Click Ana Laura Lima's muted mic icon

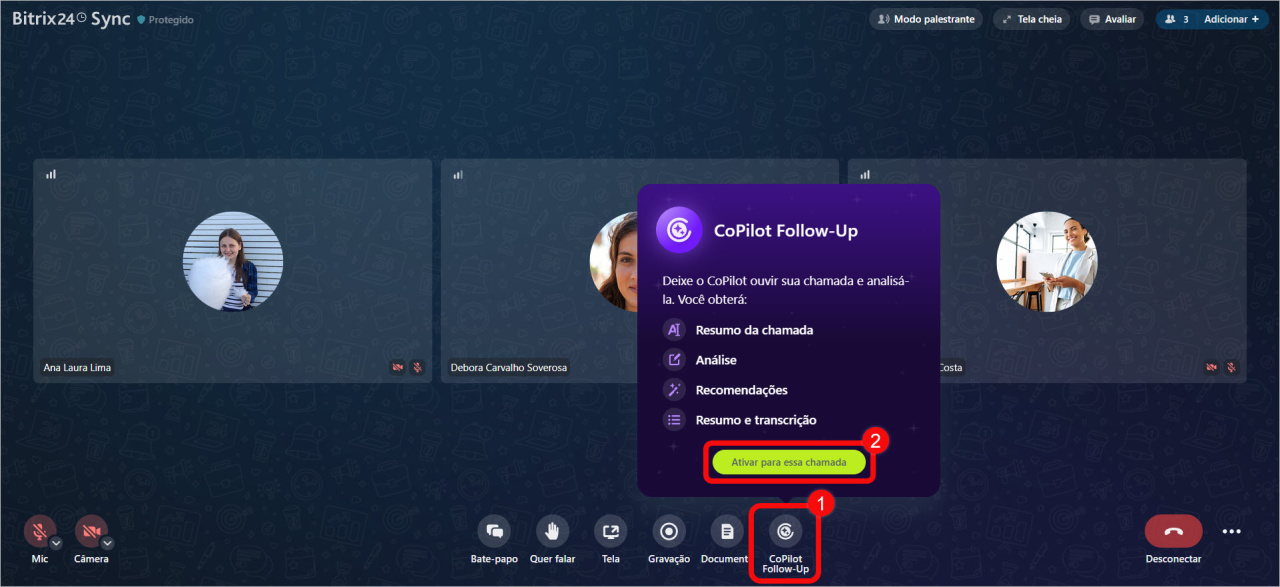pos(416,367)
